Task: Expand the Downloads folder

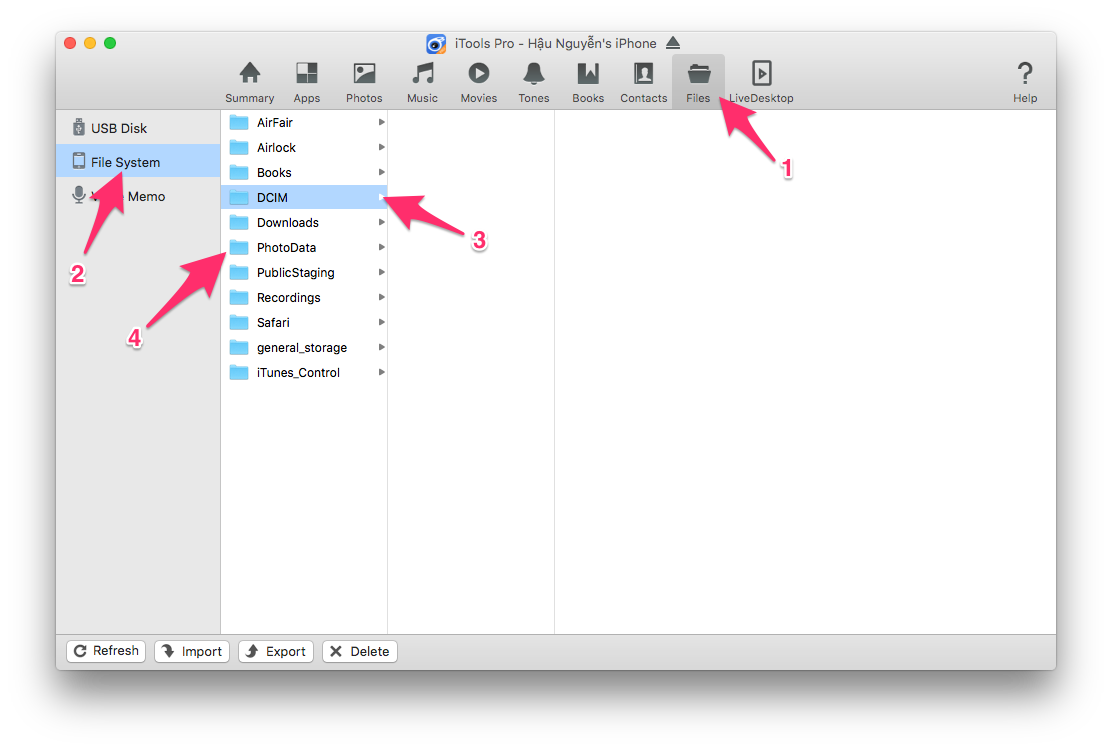Action: [380, 222]
